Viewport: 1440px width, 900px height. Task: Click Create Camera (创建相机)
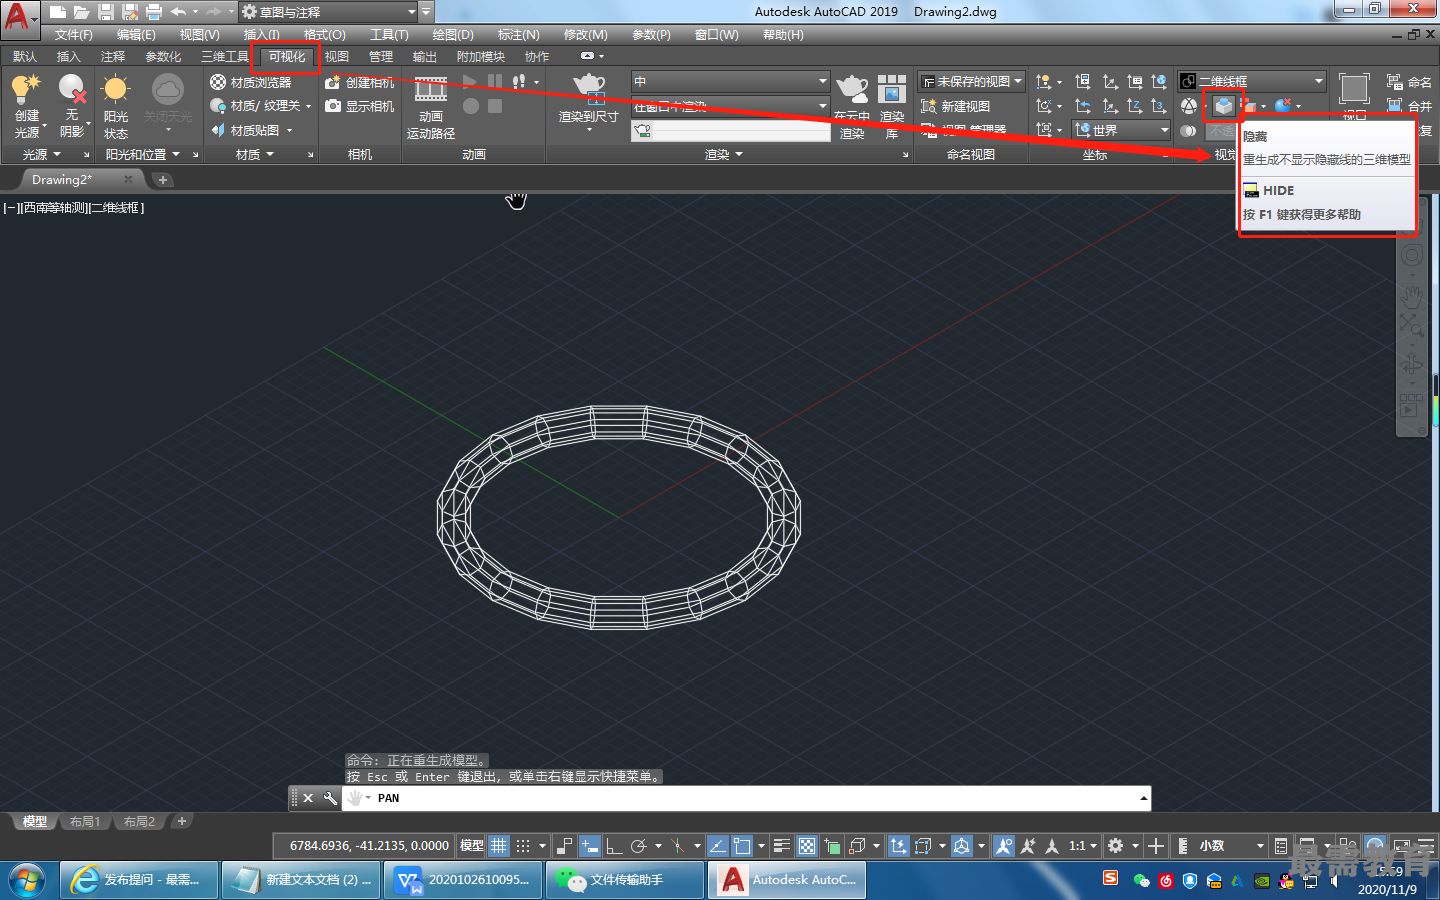tap(360, 82)
